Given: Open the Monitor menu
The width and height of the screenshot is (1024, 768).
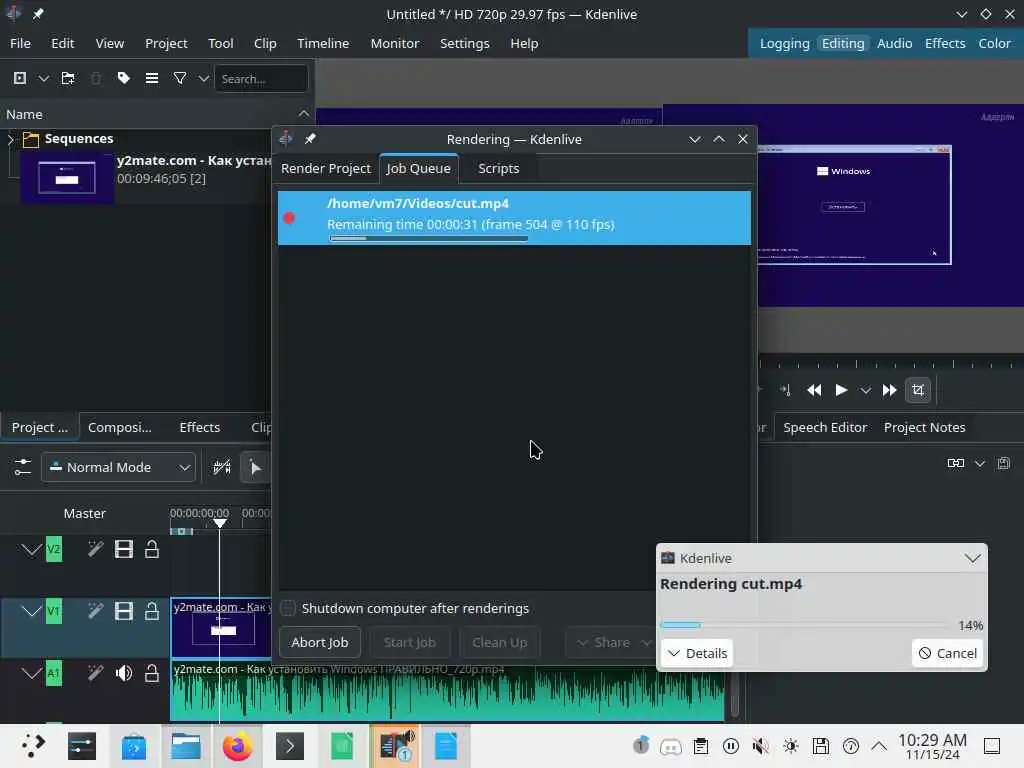Looking at the screenshot, I should click(x=394, y=43).
